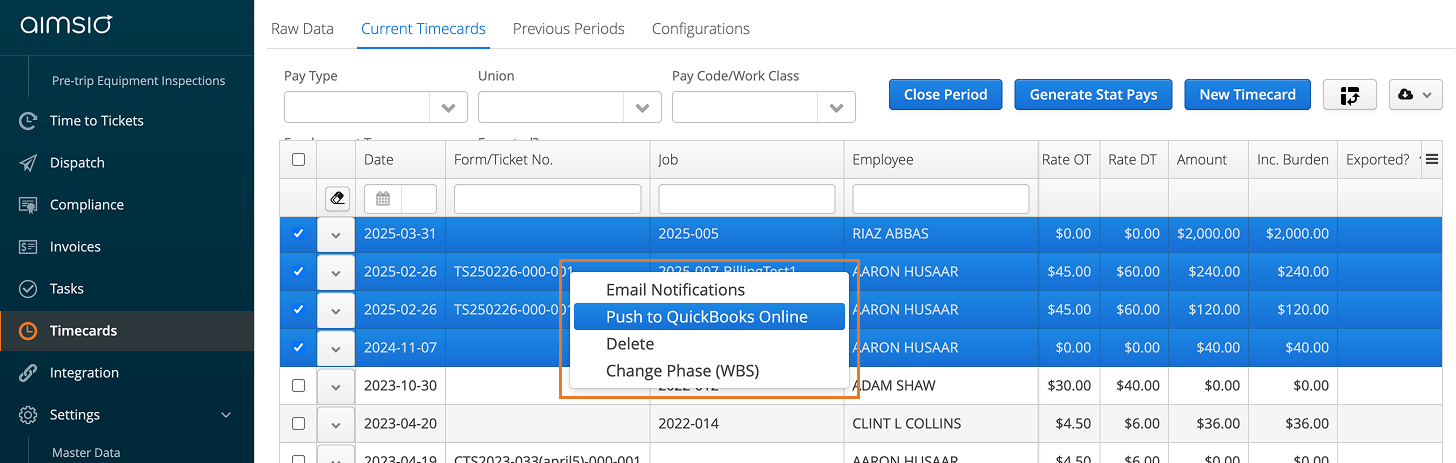Open the Configurations tab
This screenshot has width=1456, height=463.
(701, 29)
